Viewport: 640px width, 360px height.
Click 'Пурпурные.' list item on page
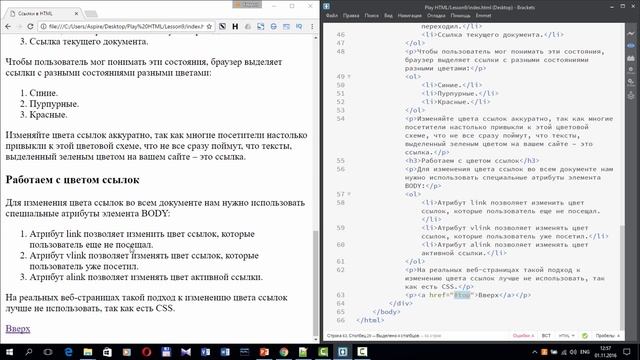(54, 104)
